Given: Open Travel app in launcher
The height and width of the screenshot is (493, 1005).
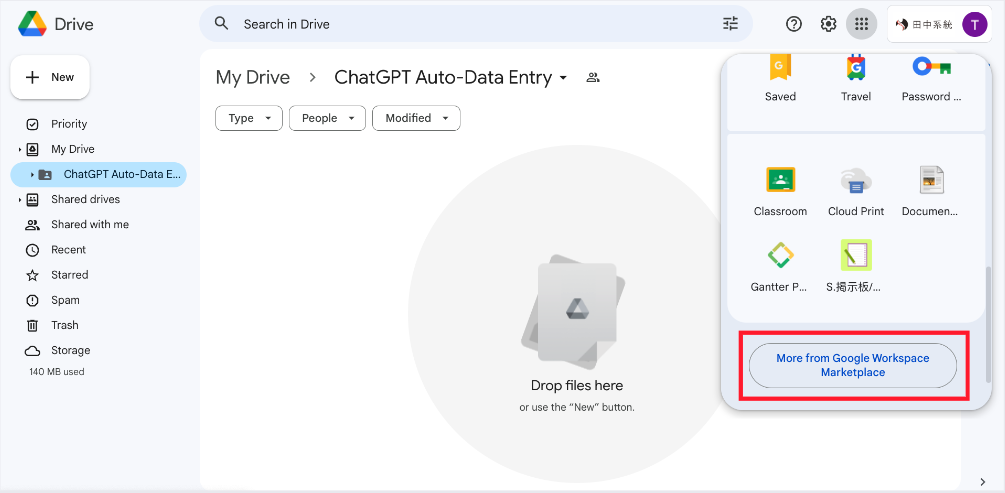Looking at the screenshot, I should 856,77.
